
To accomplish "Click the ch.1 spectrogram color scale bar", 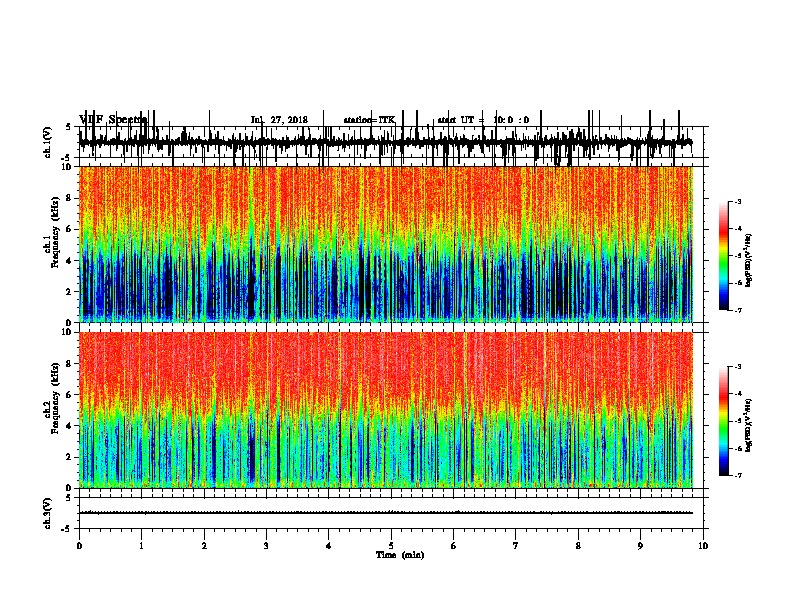I will pos(724,256).
